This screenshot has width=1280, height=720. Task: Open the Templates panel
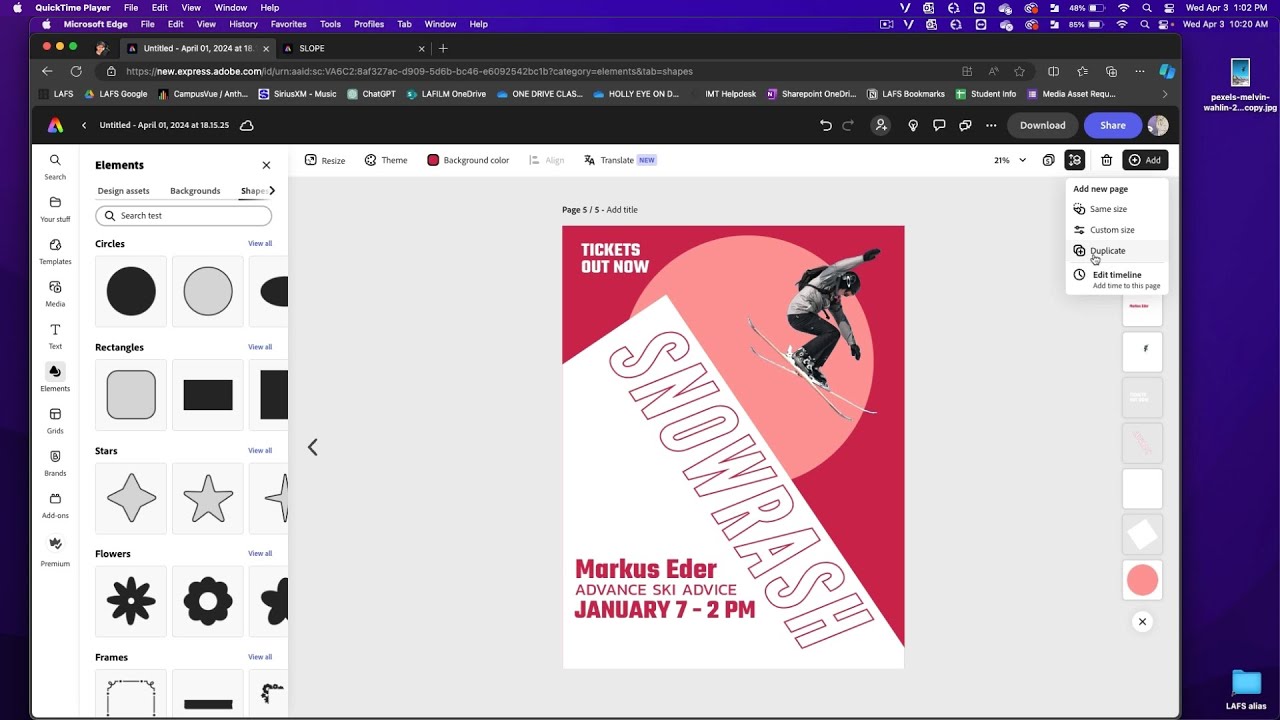coord(55,251)
